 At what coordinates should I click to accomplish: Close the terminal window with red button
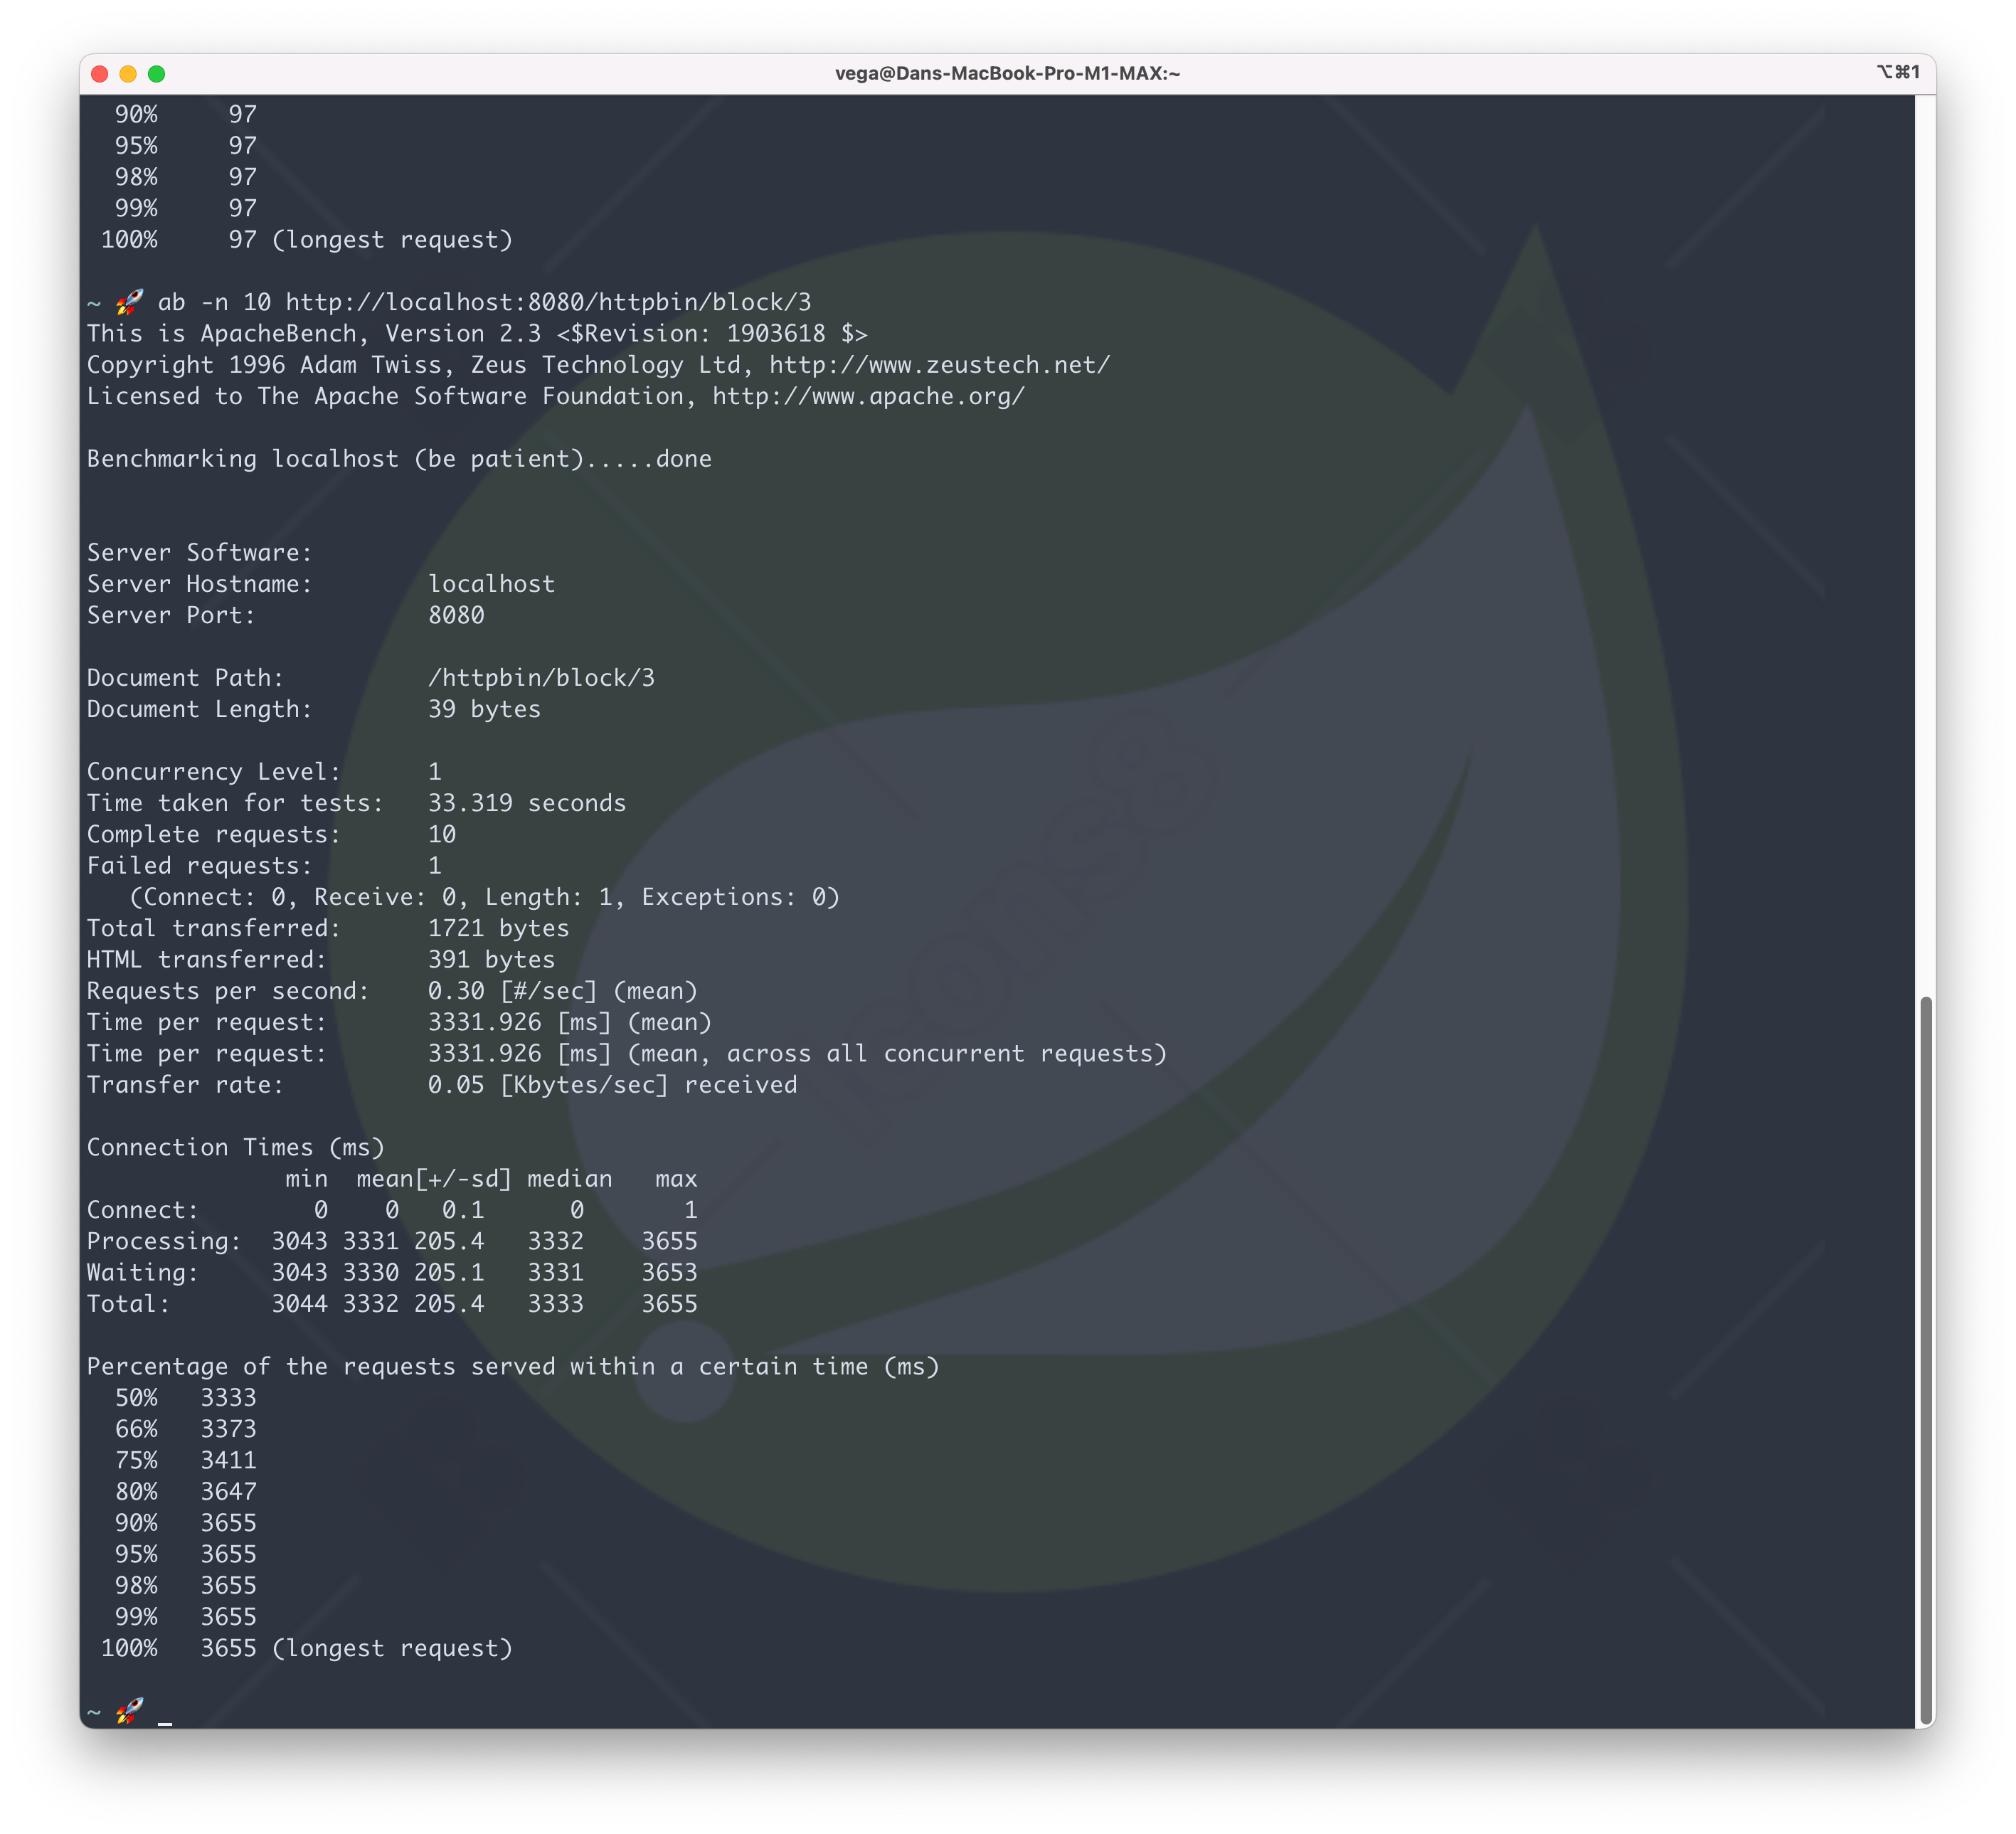[x=99, y=74]
